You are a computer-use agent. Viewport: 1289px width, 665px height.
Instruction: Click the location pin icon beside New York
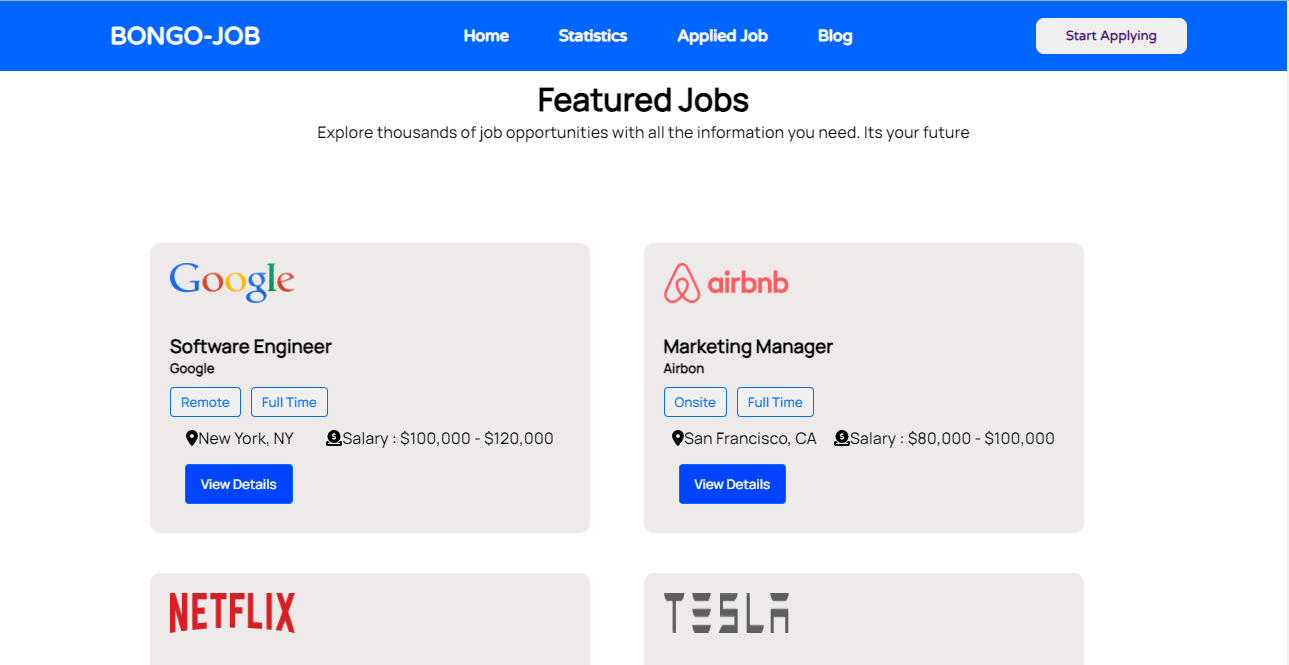tap(192, 438)
